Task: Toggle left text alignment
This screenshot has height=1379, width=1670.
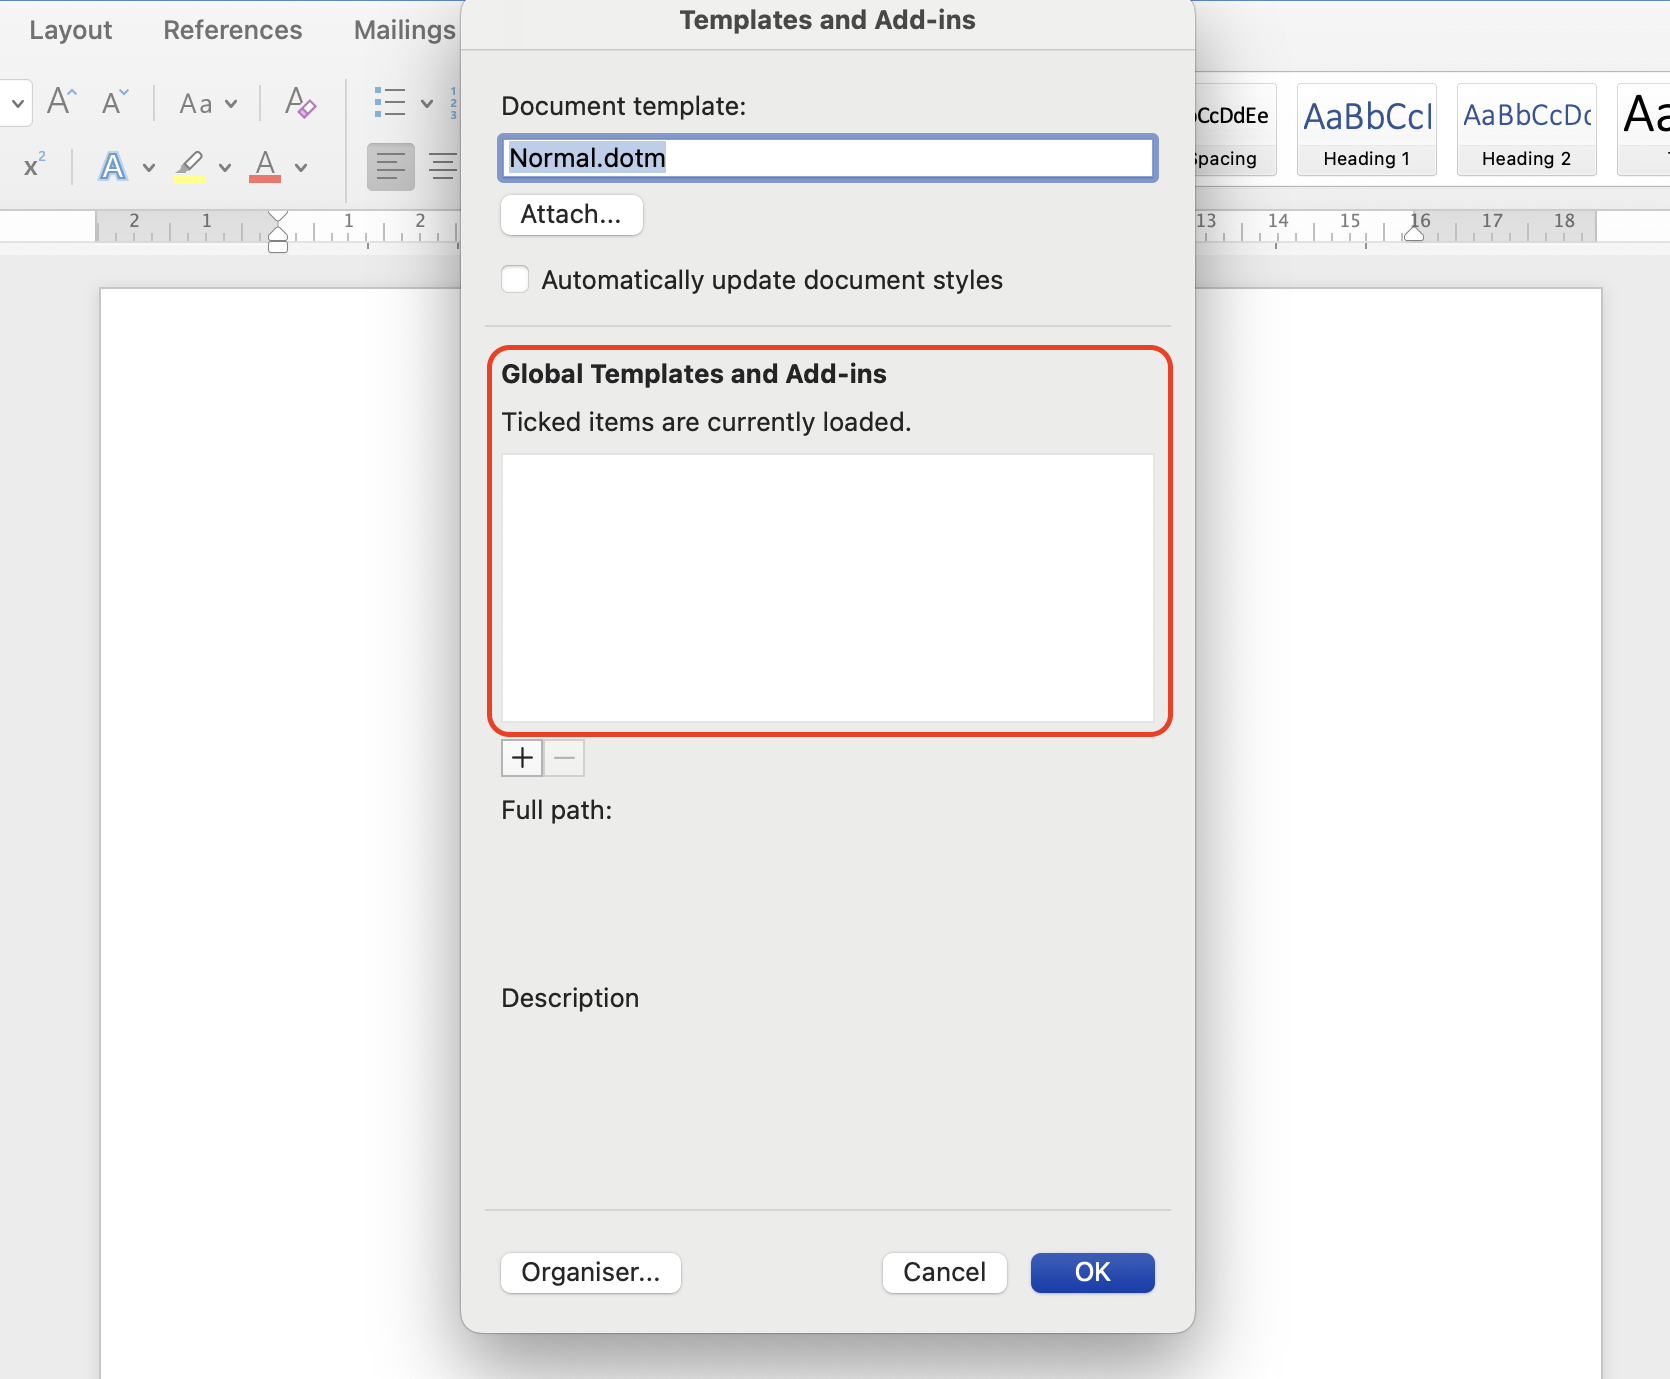Action: click(390, 167)
